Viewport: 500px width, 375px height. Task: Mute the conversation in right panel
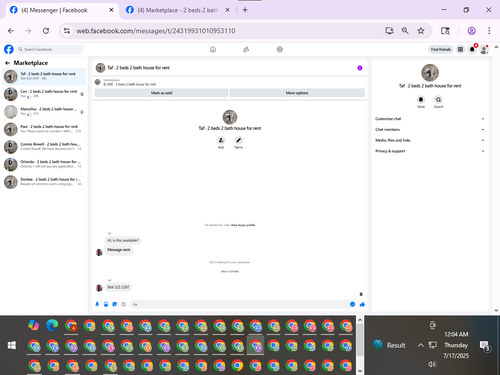tap(421, 100)
